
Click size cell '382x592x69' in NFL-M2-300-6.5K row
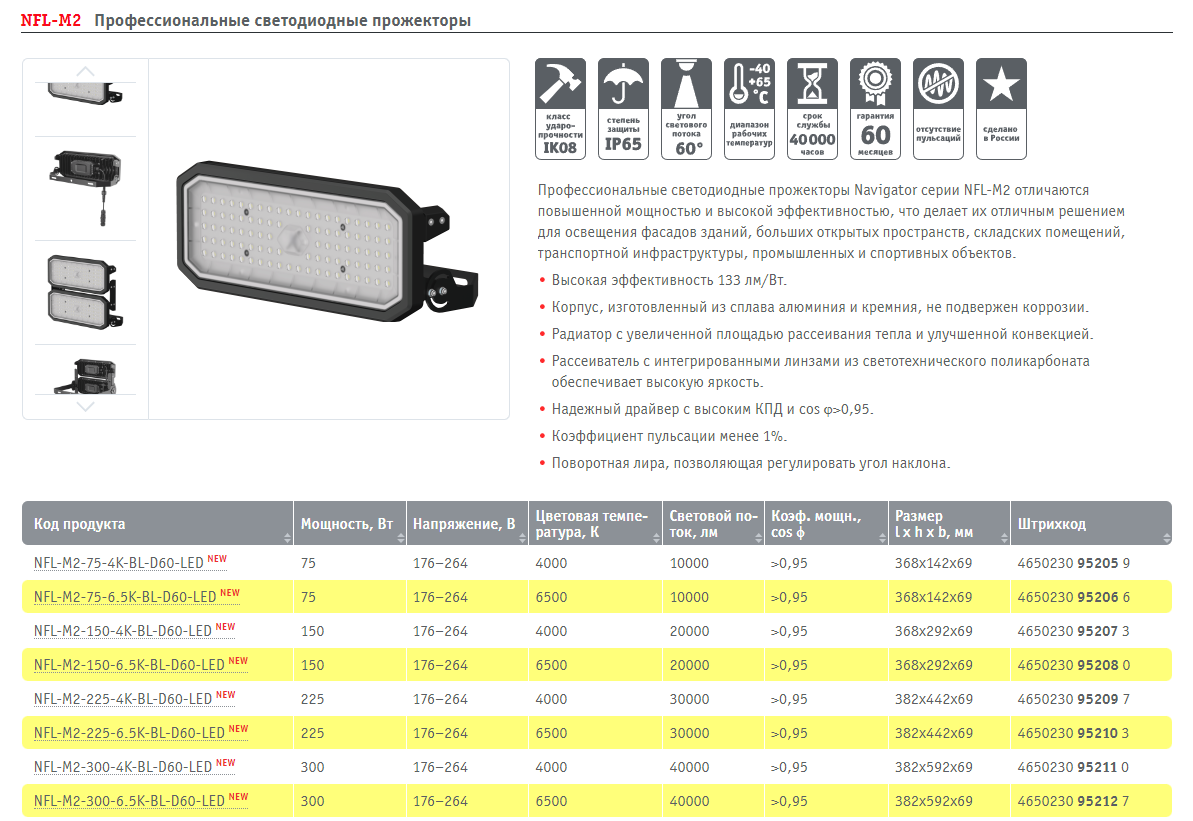coord(934,801)
